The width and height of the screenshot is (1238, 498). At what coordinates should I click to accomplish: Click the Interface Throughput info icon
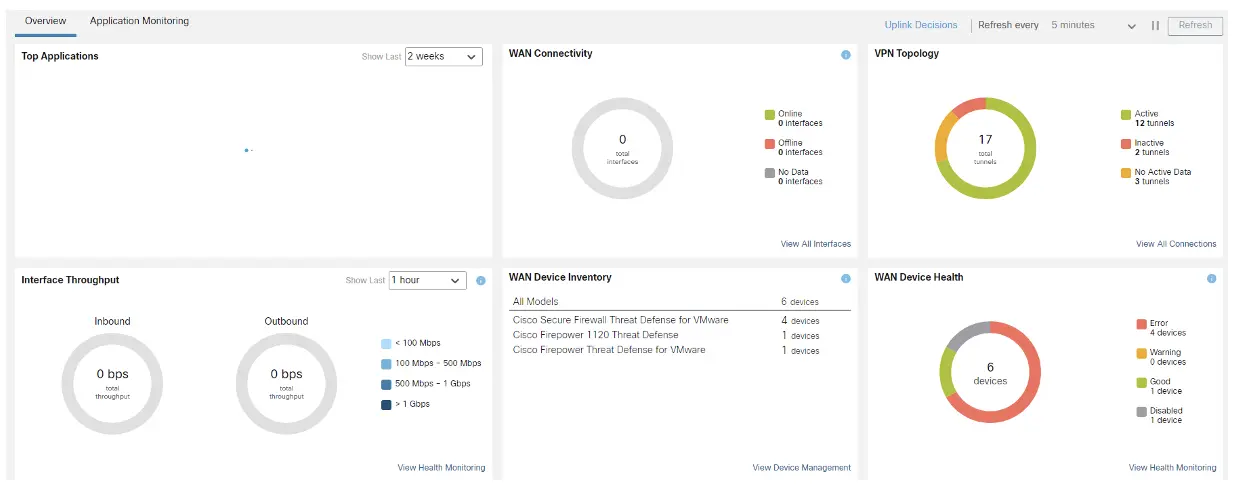click(481, 281)
